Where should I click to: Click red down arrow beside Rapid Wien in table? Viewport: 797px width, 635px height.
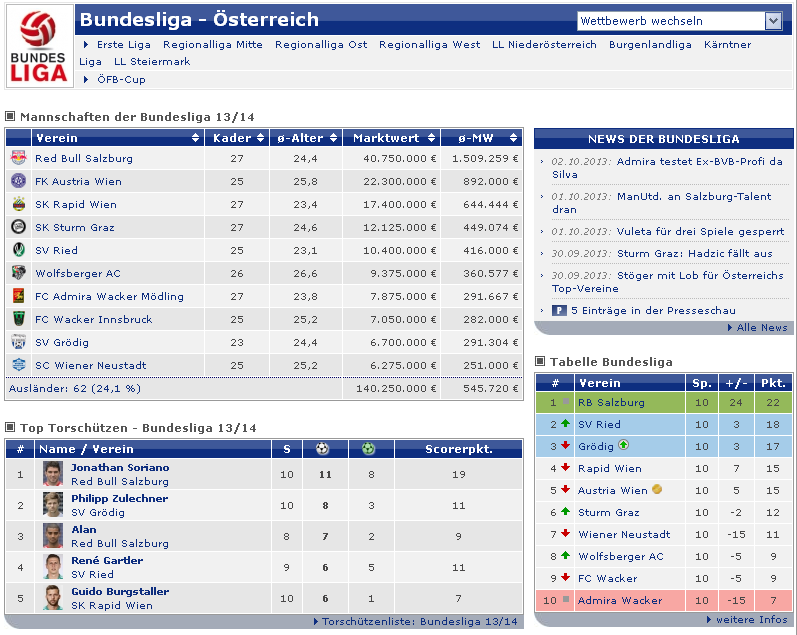pyautogui.click(x=565, y=467)
